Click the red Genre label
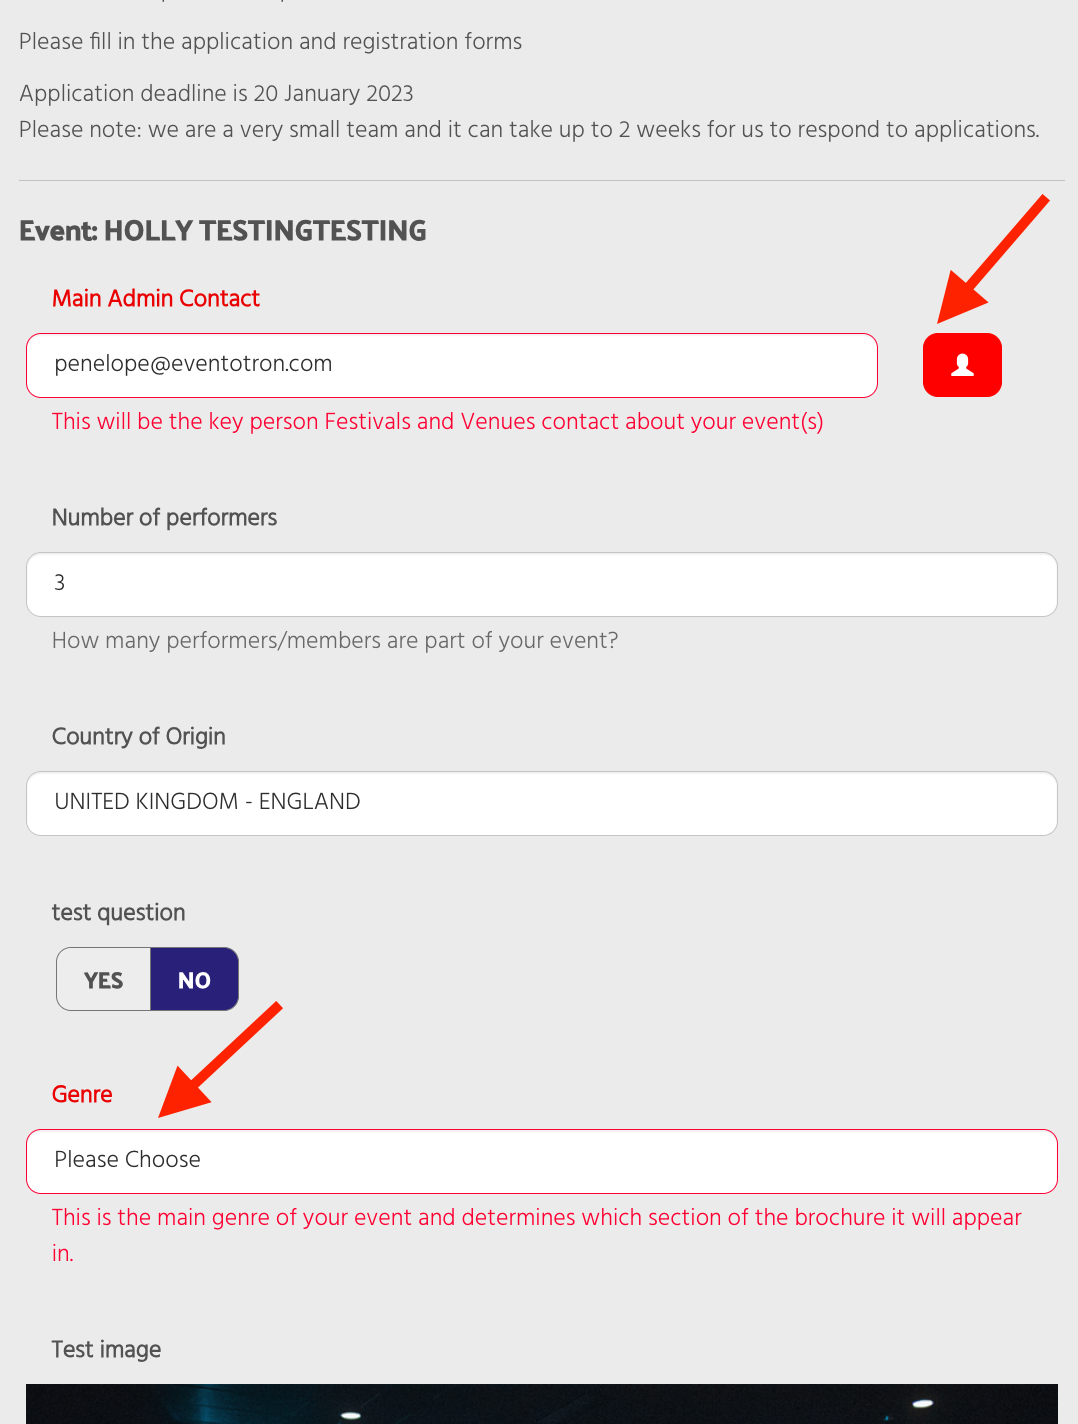 pyautogui.click(x=82, y=1094)
